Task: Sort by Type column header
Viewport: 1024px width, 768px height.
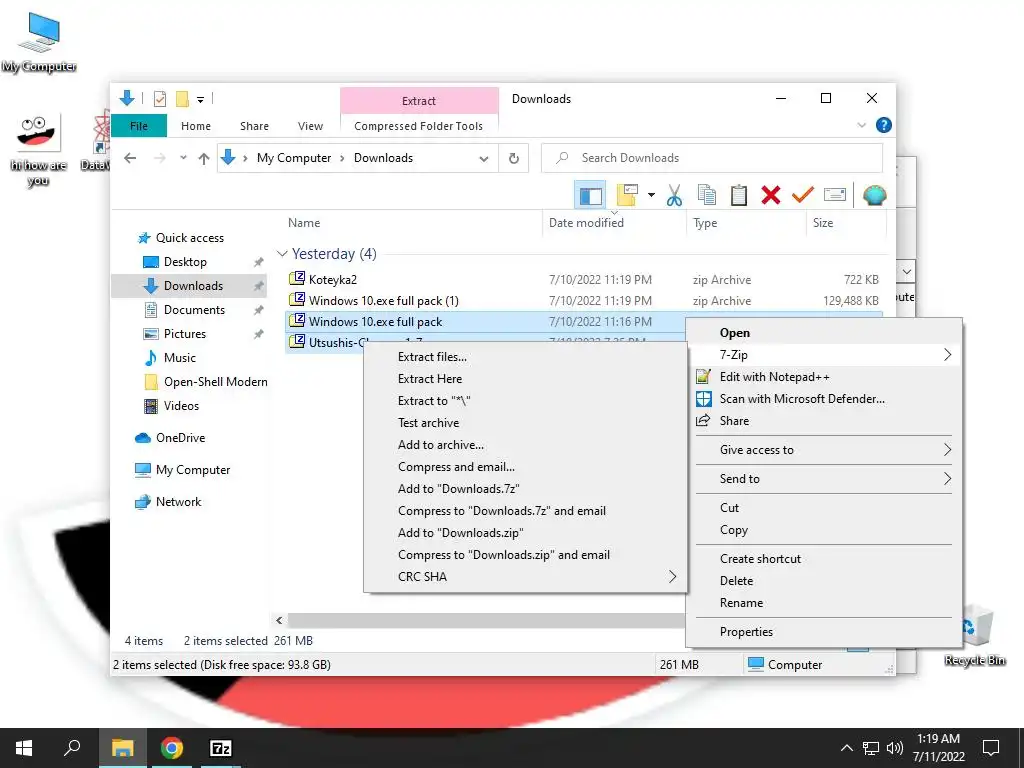Action: click(705, 223)
